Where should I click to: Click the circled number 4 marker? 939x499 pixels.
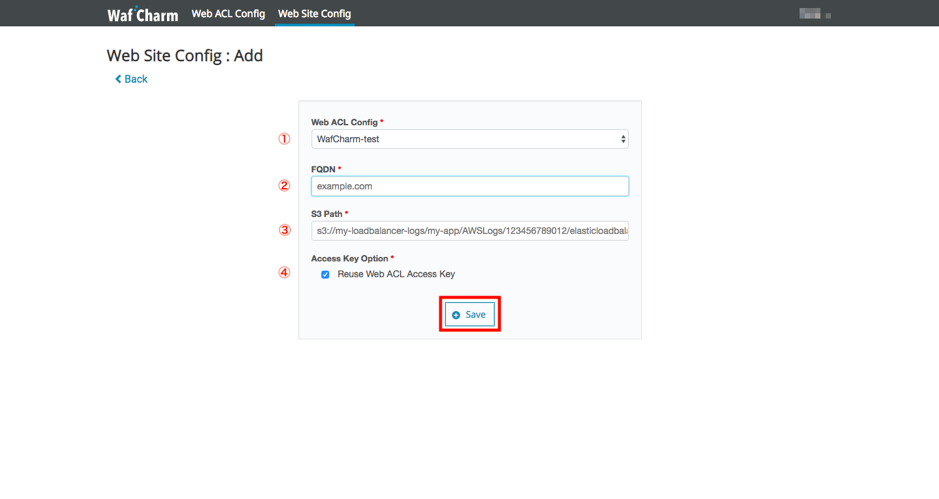point(284,272)
